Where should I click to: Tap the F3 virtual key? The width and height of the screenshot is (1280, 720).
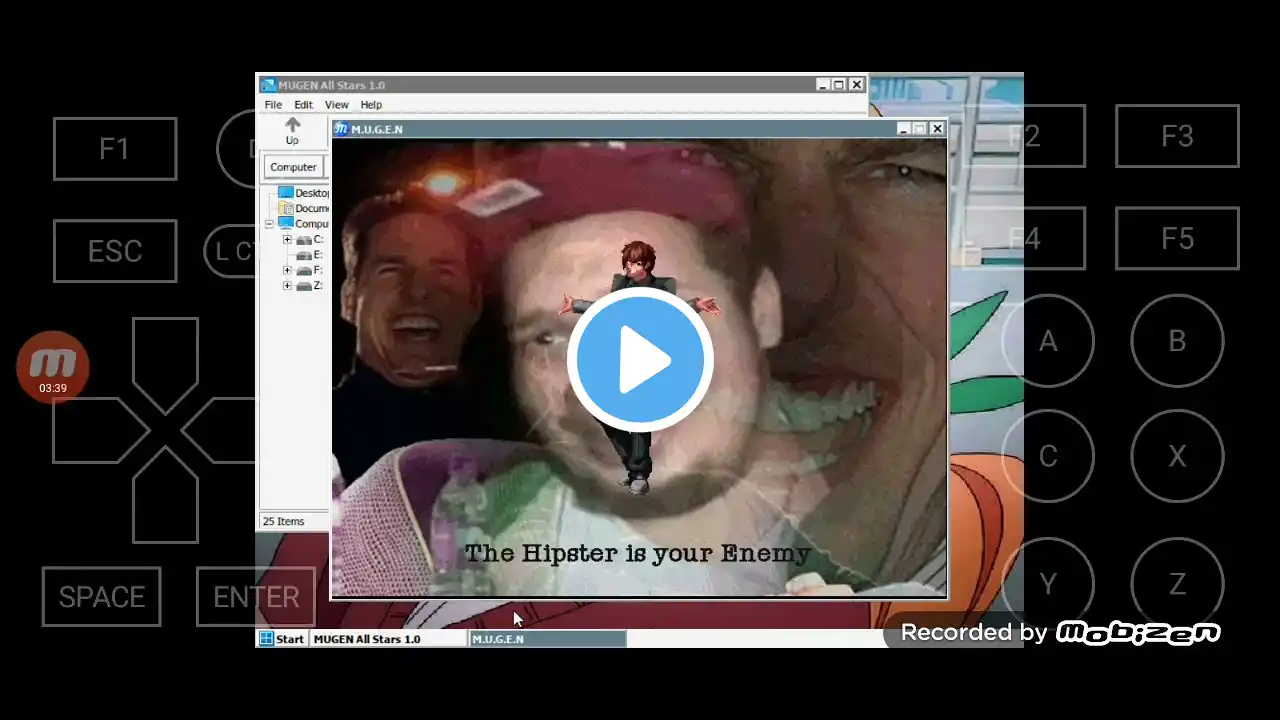tap(1177, 136)
